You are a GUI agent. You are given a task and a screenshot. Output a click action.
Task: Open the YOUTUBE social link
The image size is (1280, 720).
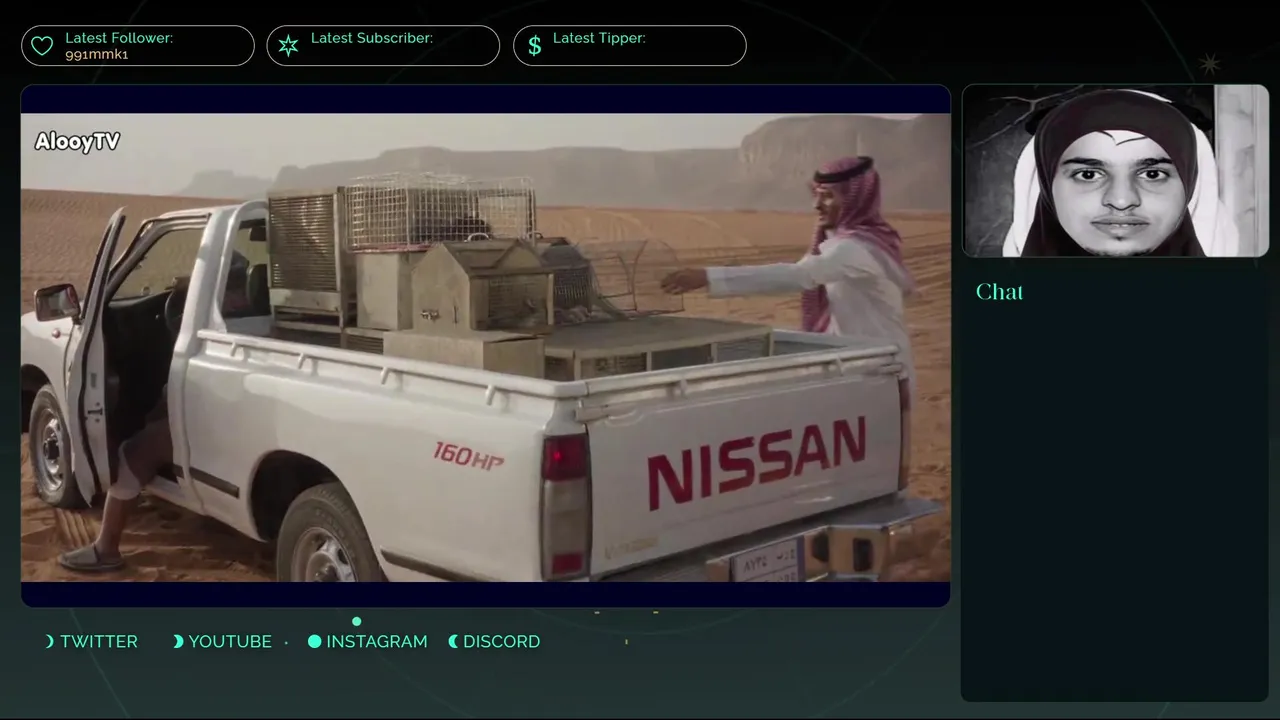[x=230, y=642]
